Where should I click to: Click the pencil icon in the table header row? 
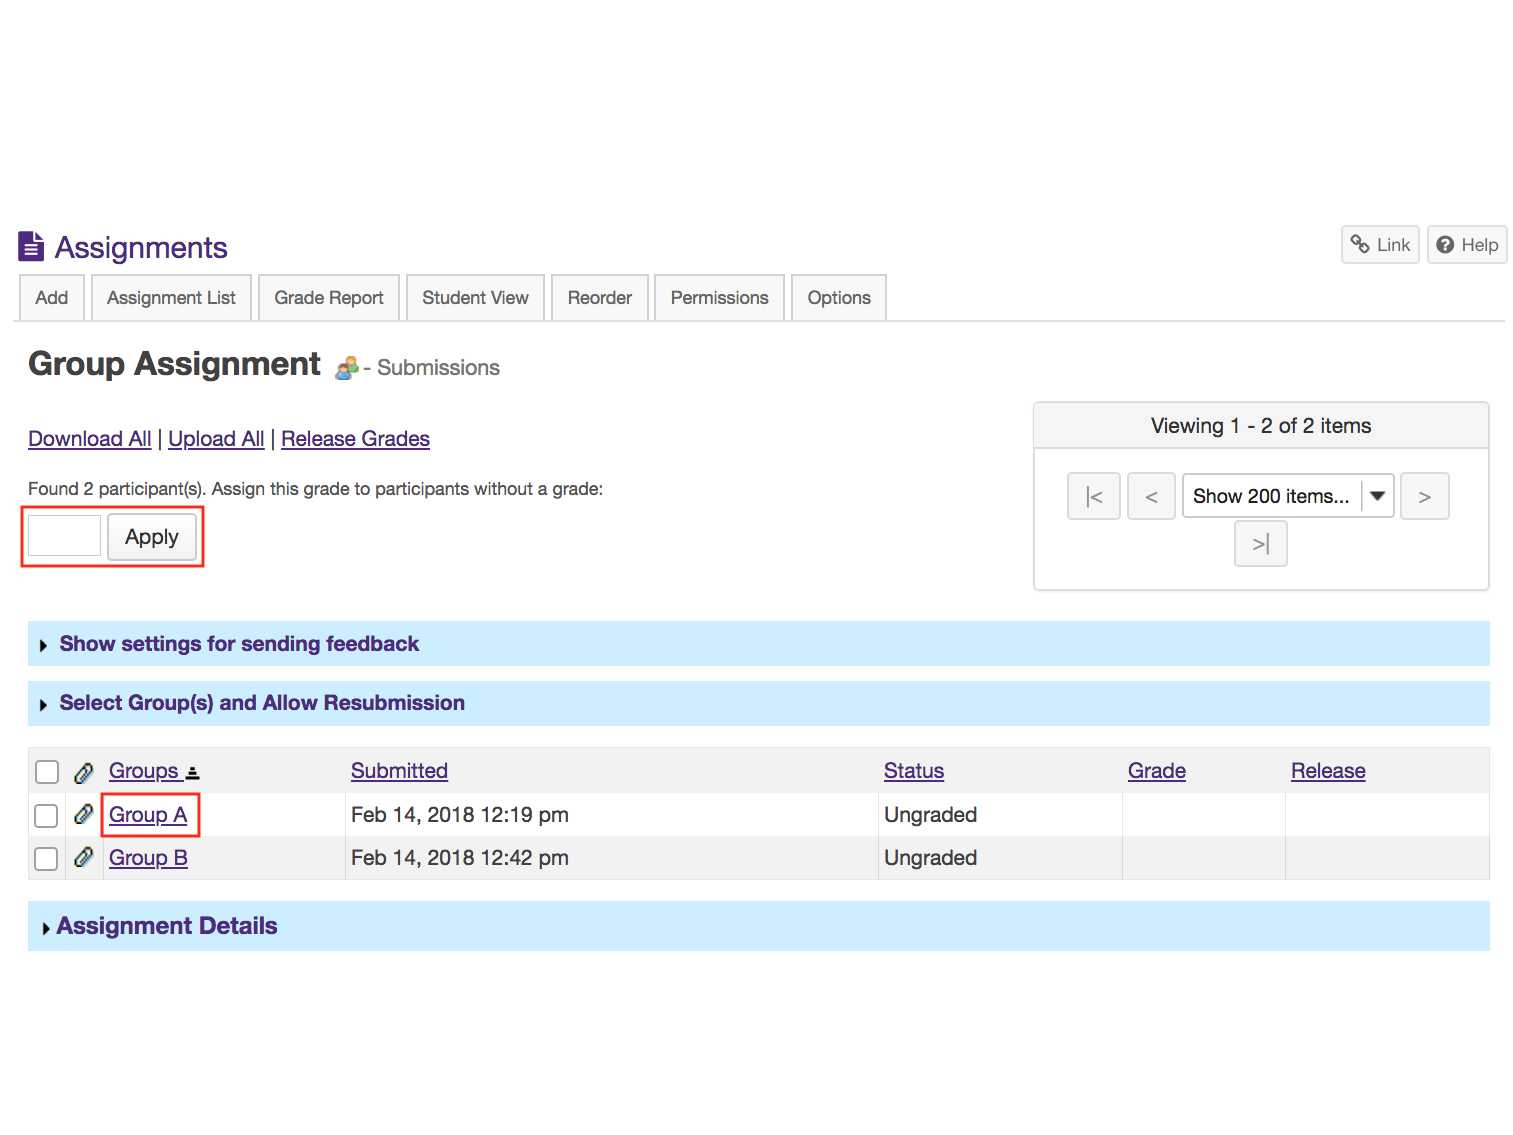coord(83,771)
